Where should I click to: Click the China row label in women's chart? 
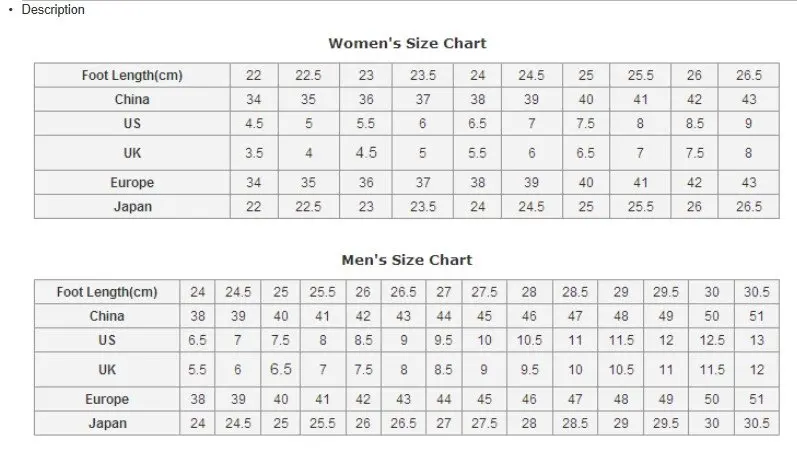(x=132, y=99)
